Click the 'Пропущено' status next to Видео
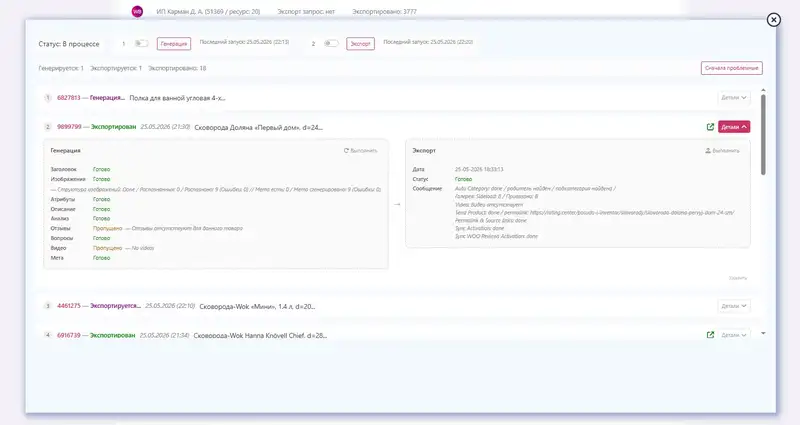Viewport: 800px width, 425px height. point(107,248)
